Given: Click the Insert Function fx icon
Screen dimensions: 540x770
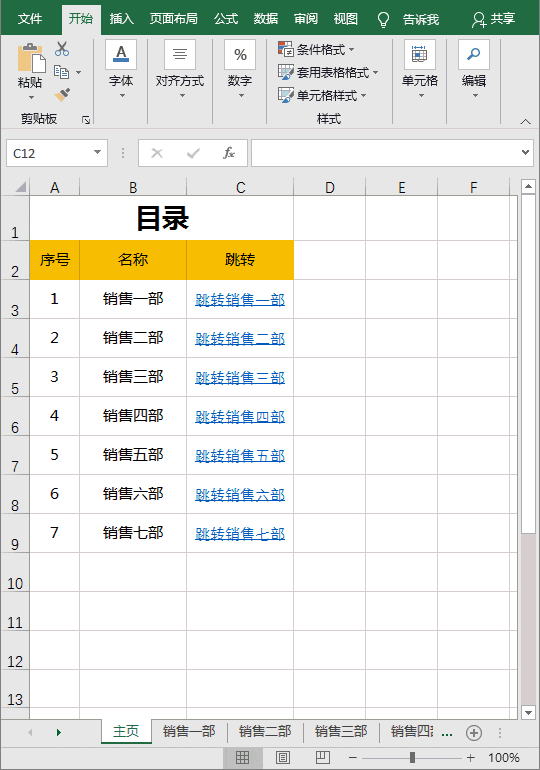Looking at the screenshot, I should (229, 153).
